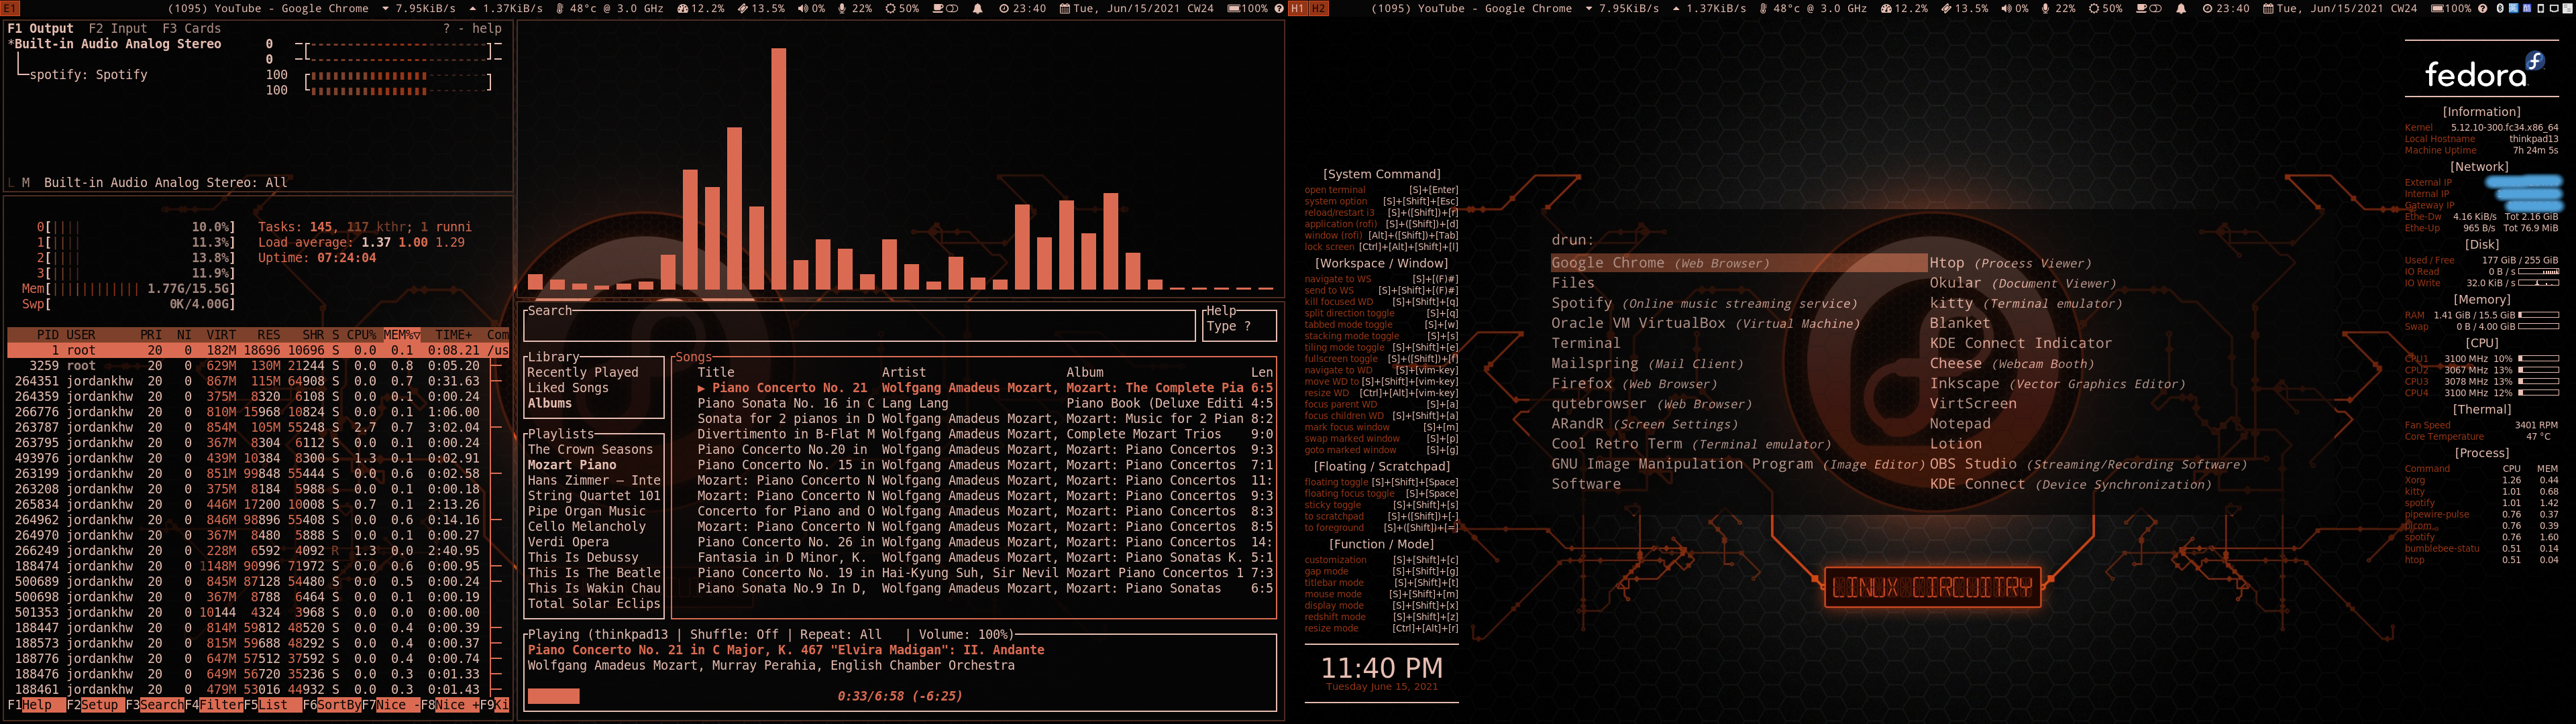
Task: Sort htop by MEM% column header
Action: pos(400,335)
